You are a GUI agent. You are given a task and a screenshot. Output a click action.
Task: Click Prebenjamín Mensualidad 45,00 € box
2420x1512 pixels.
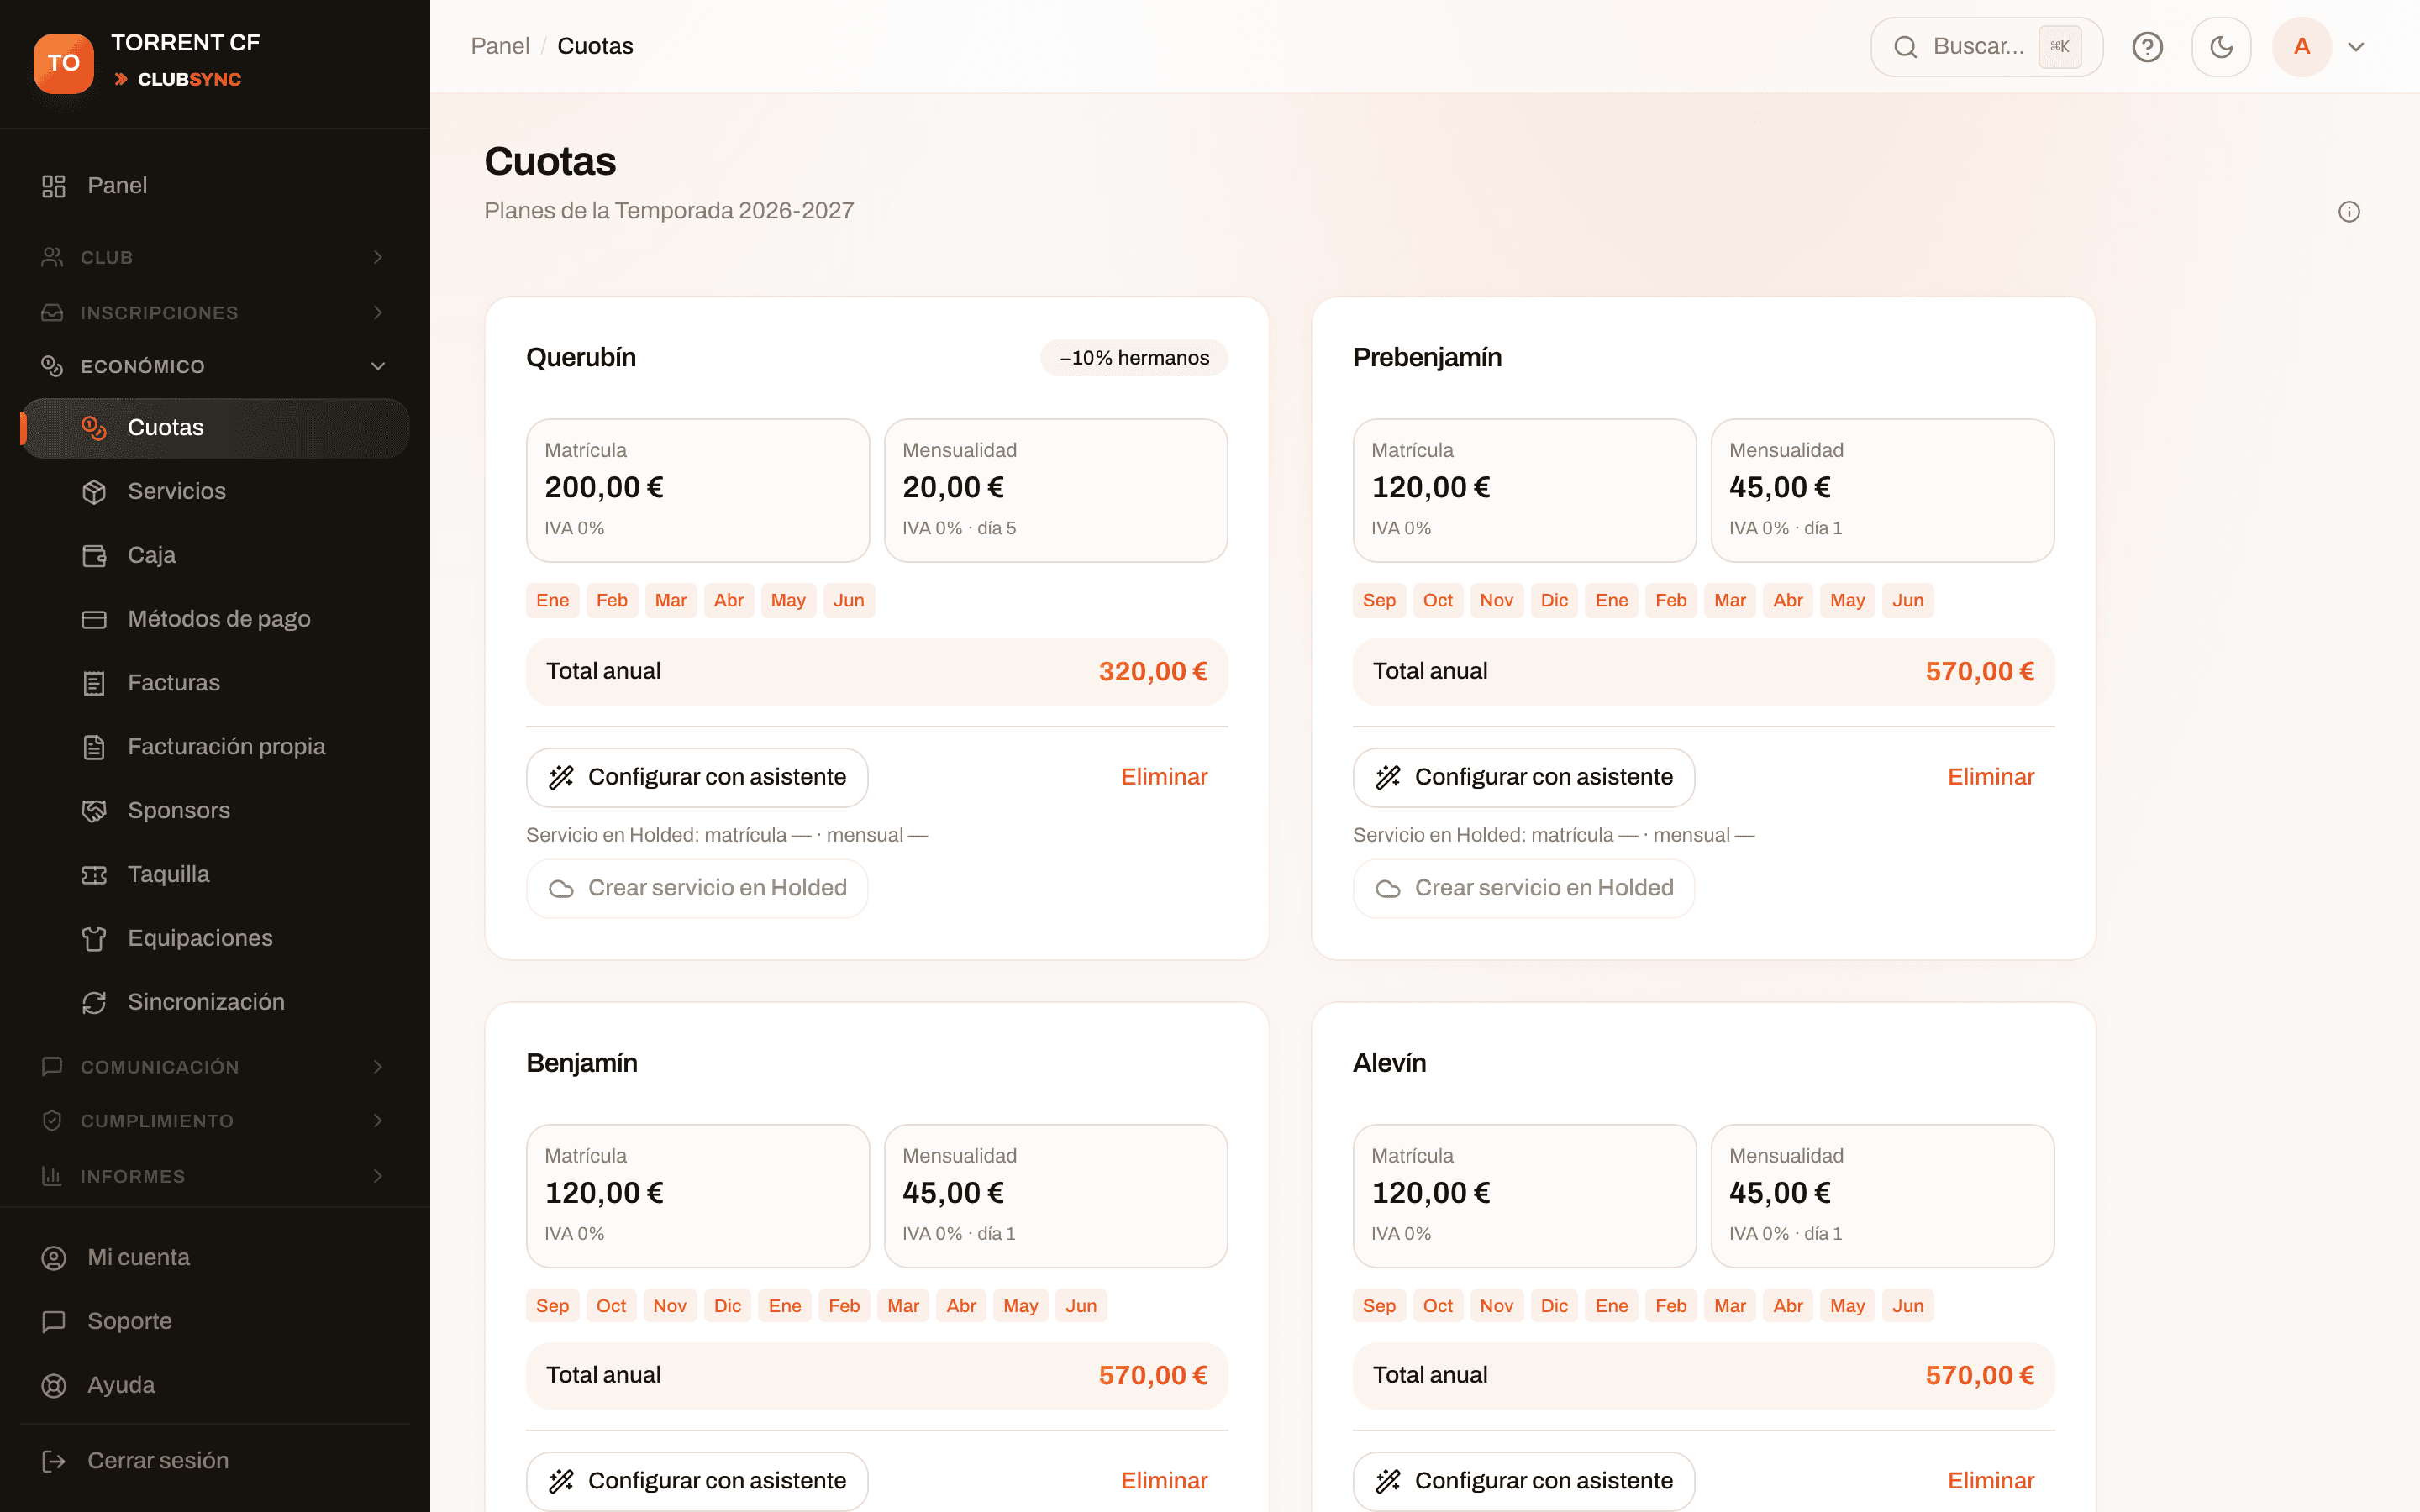[1883, 491]
